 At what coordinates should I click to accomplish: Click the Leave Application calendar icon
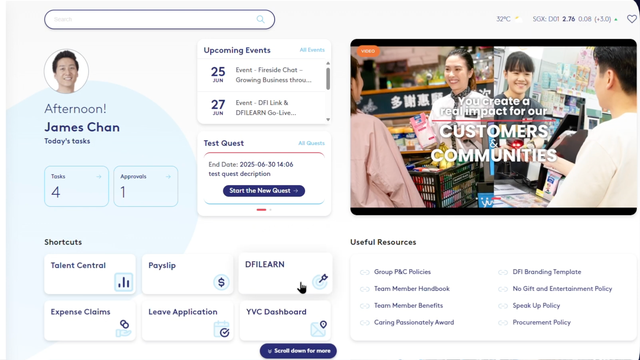(x=222, y=329)
